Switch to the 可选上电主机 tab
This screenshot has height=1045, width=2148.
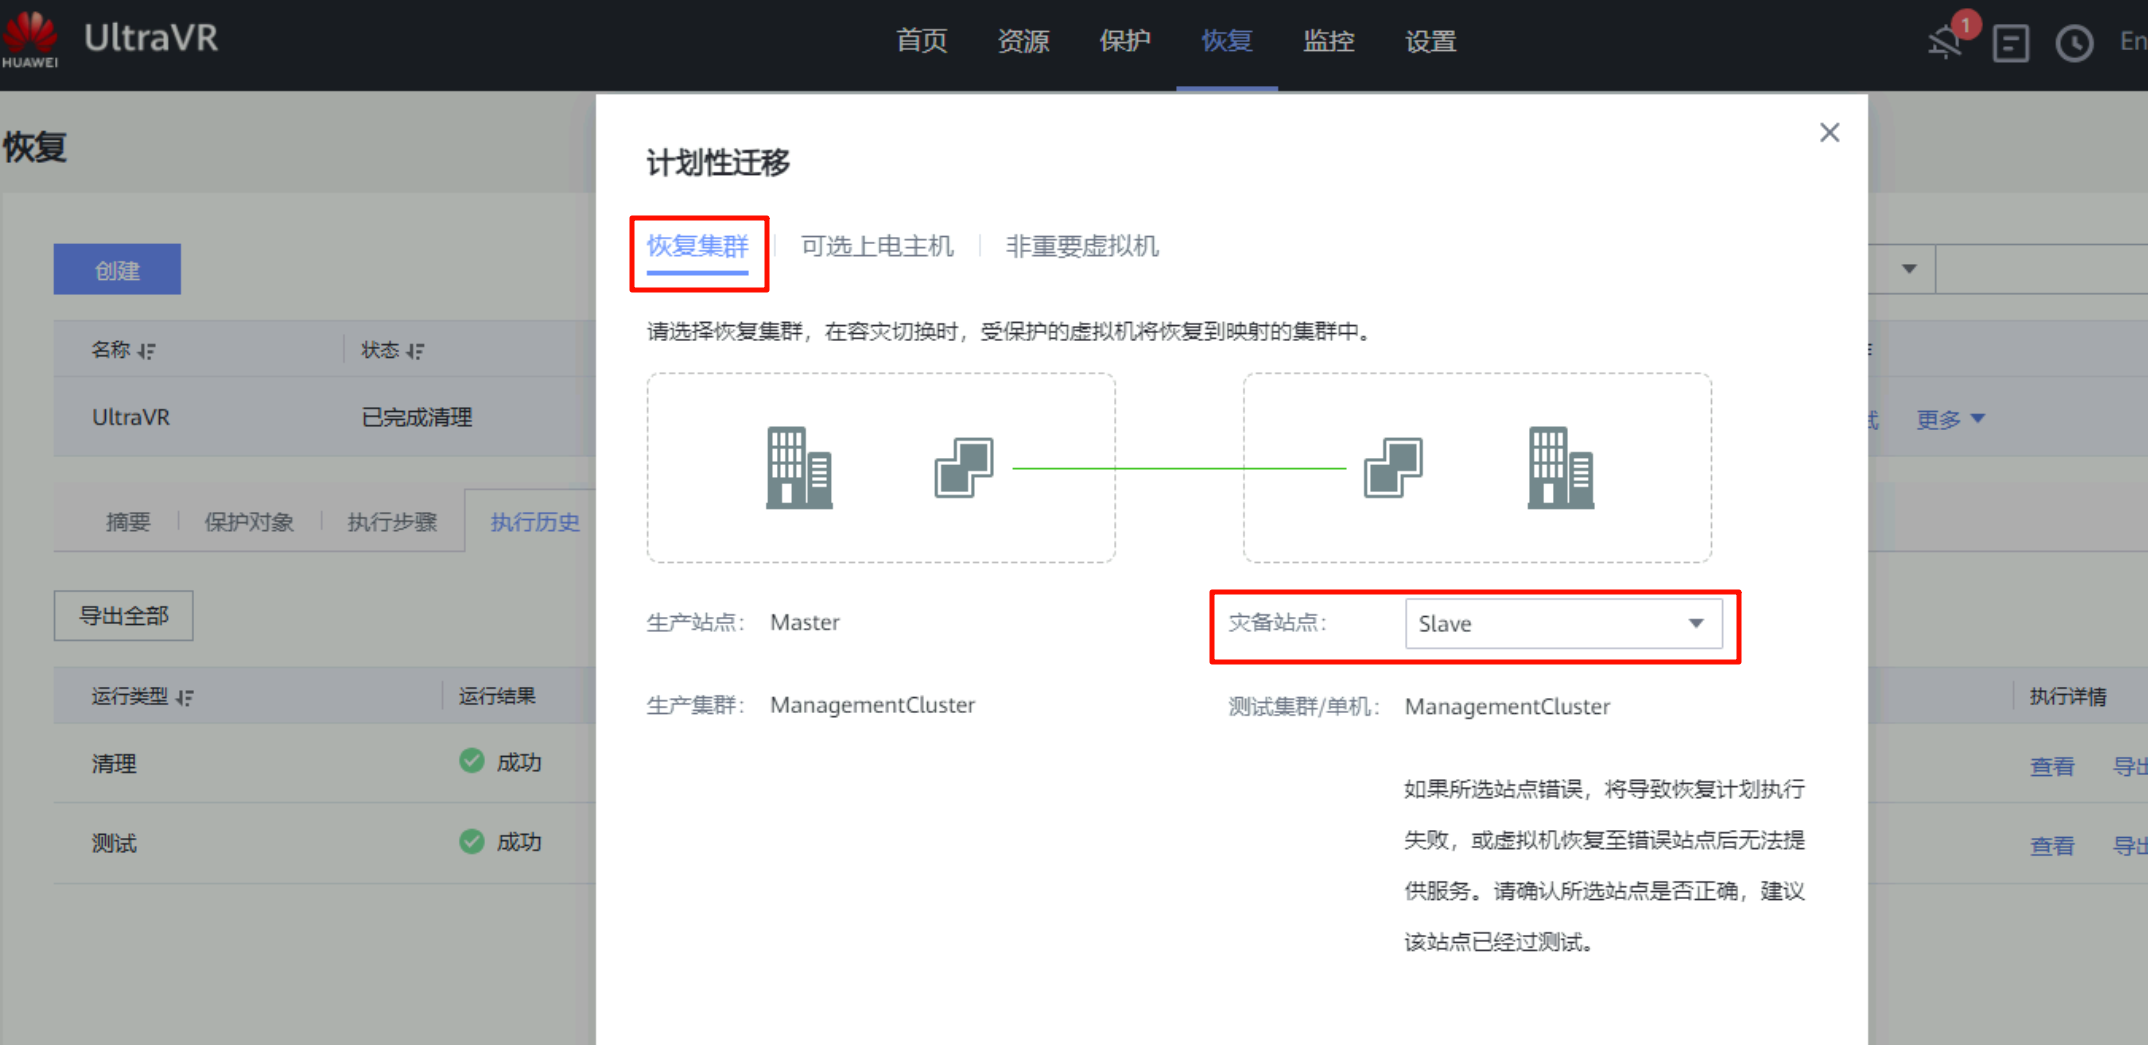coord(877,246)
